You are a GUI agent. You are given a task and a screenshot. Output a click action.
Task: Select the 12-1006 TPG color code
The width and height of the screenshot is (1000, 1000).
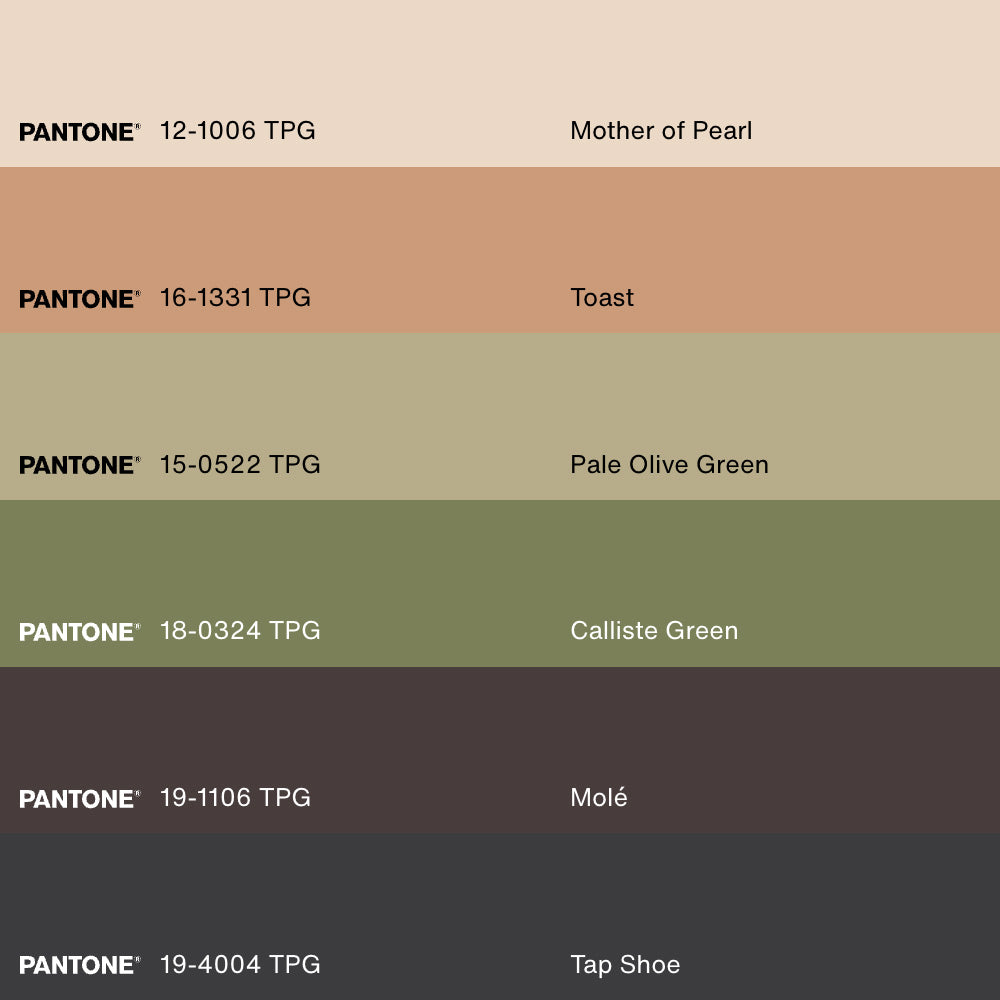tap(237, 131)
